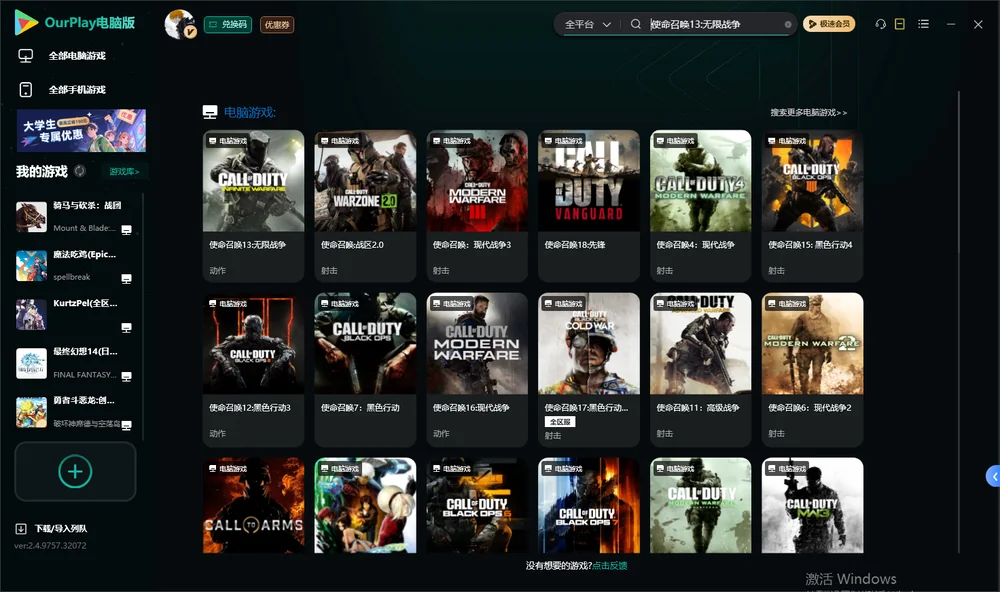Select KurtzPel(全区...) in my games
Screen dimensions: 1000x592
click(75, 314)
